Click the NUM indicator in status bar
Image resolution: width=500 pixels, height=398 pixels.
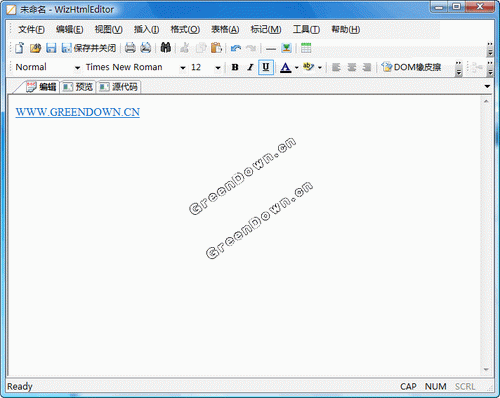(435, 387)
